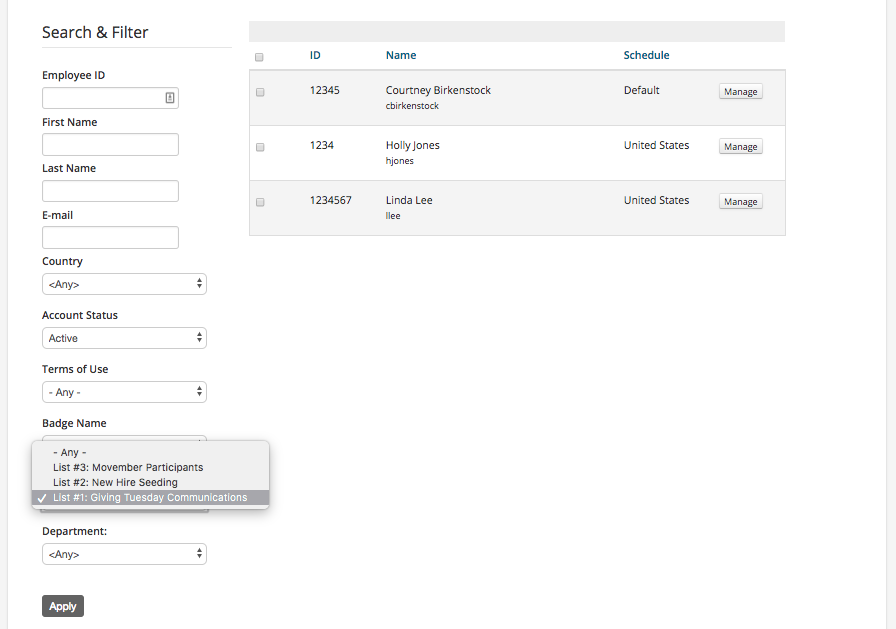Manage Courtney Birkenstock's account
The image size is (896, 629).
(741, 91)
